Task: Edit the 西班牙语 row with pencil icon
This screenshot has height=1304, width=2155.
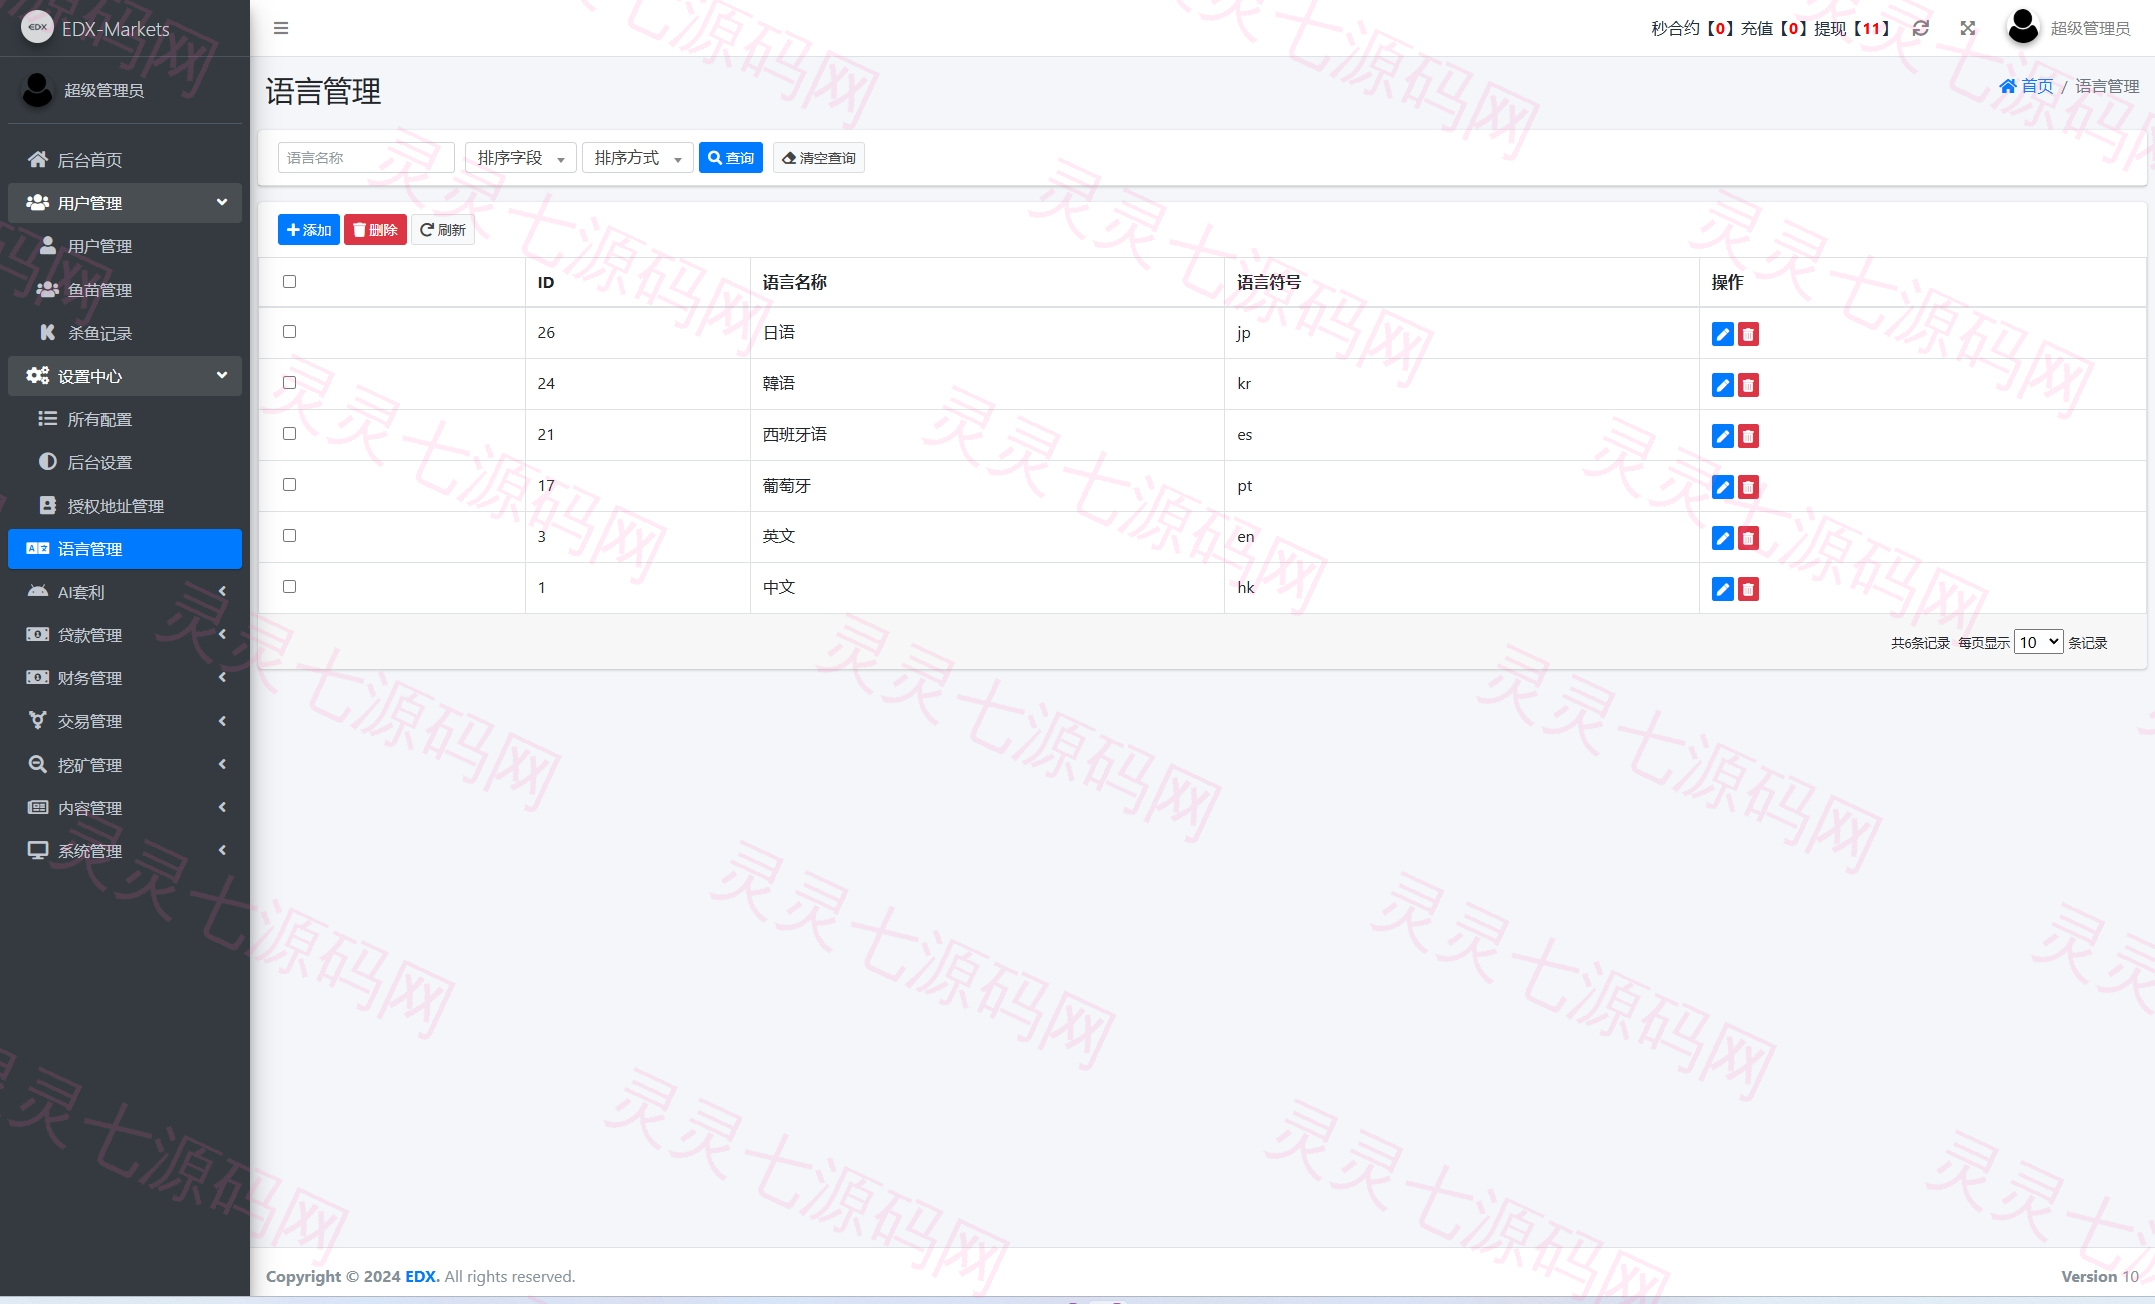Action: pos(1722,436)
